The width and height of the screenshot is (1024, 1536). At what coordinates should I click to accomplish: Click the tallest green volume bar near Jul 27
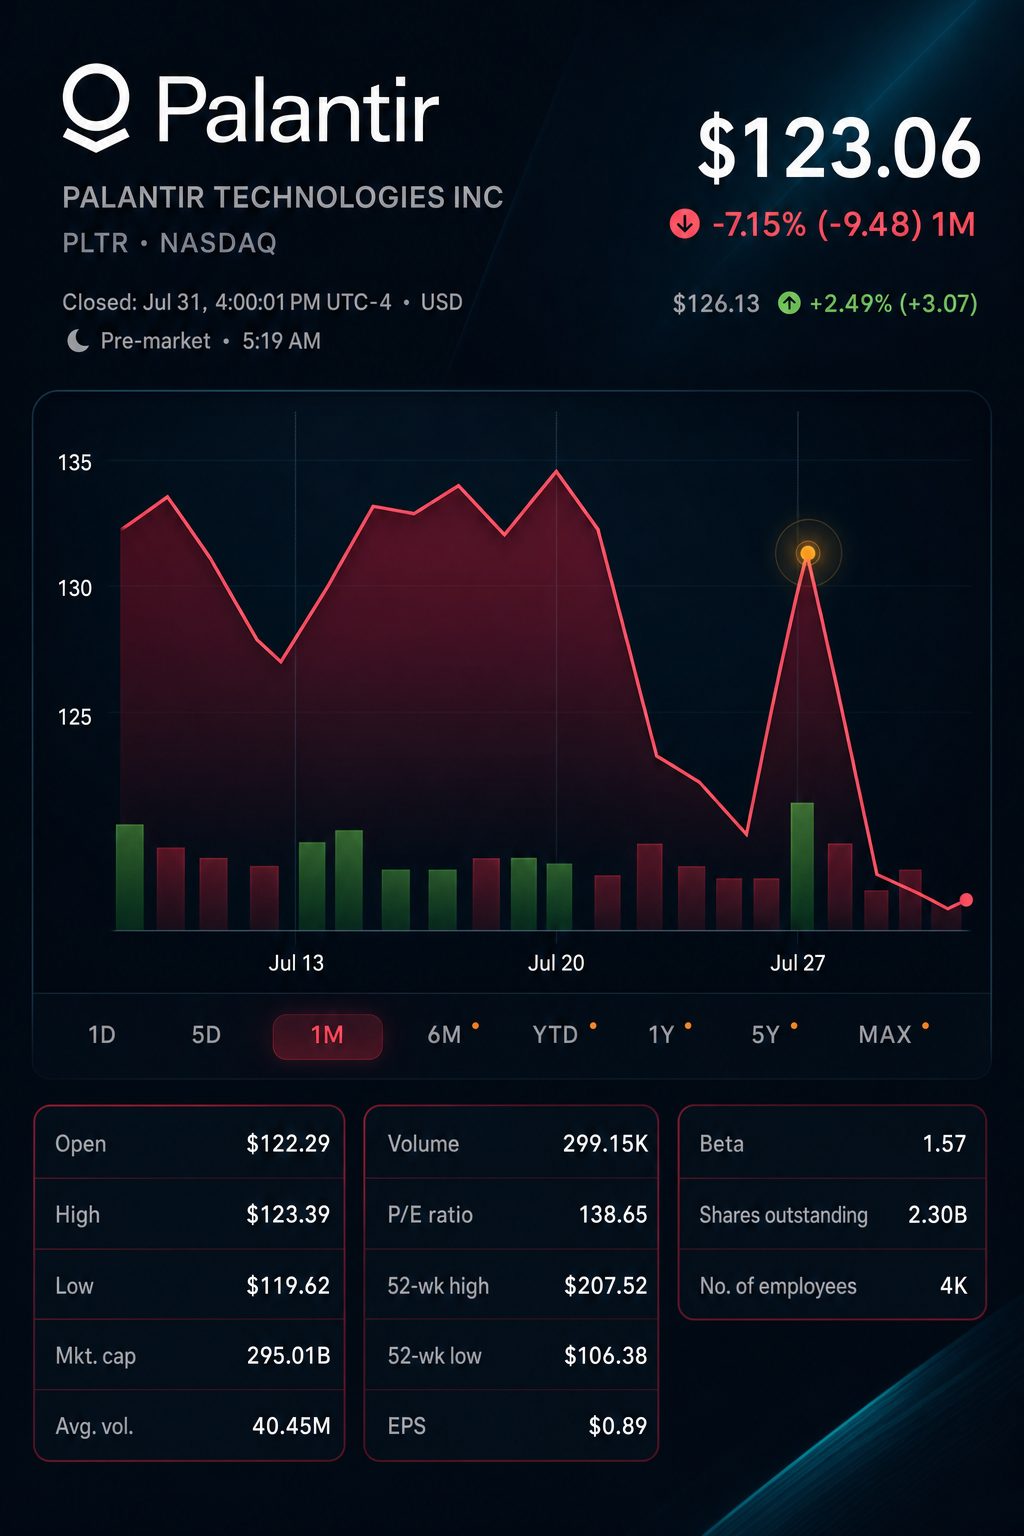[x=802, y=866]
